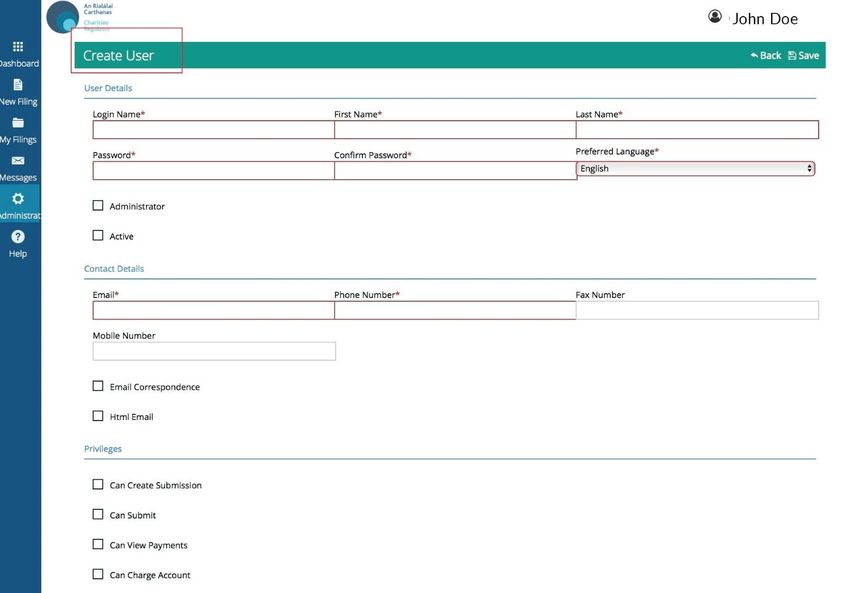850x593 pixels.
Task: Tick the Active checkbox
Action: 98,235
